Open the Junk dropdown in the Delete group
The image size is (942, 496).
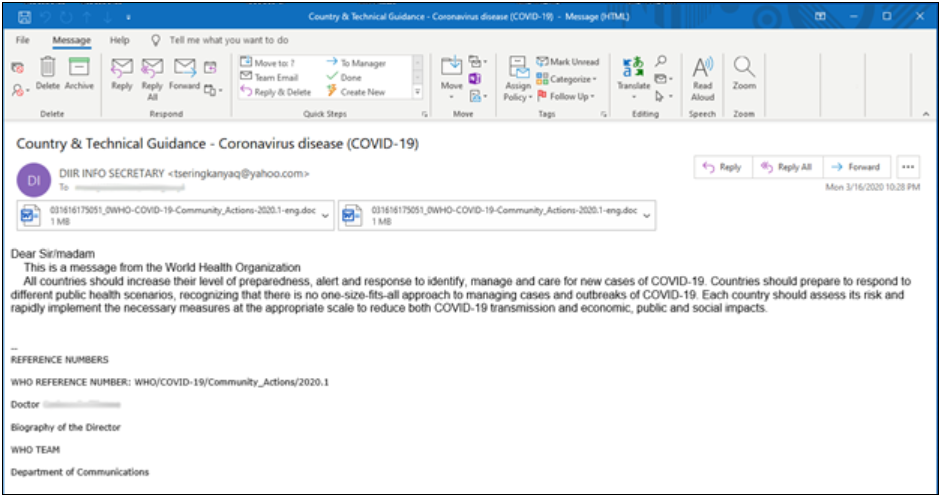(20, 91)
